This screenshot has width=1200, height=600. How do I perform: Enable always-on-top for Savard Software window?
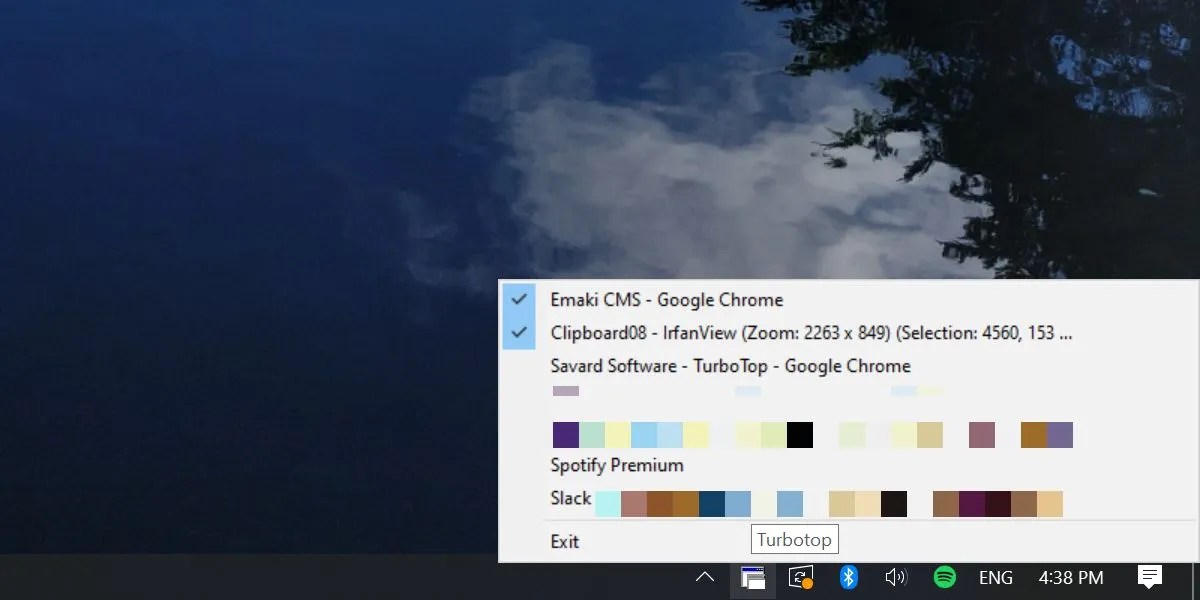tap(730, 366)
